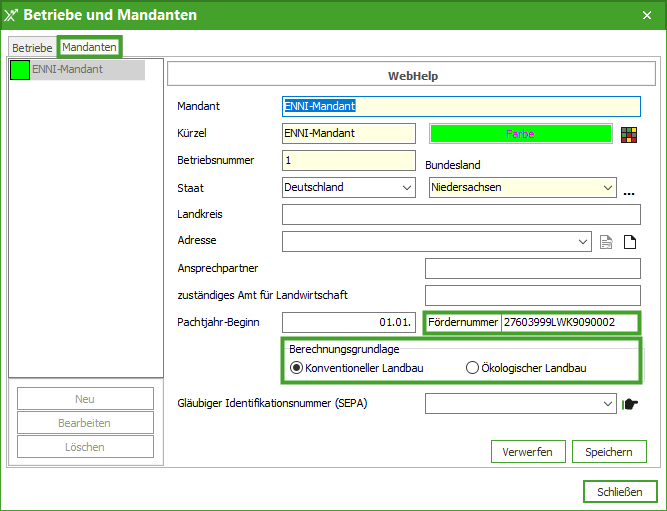The width and height of the screenshot is (667, 511).
Task: Click the edit address document icon
Action: [606, 241]
